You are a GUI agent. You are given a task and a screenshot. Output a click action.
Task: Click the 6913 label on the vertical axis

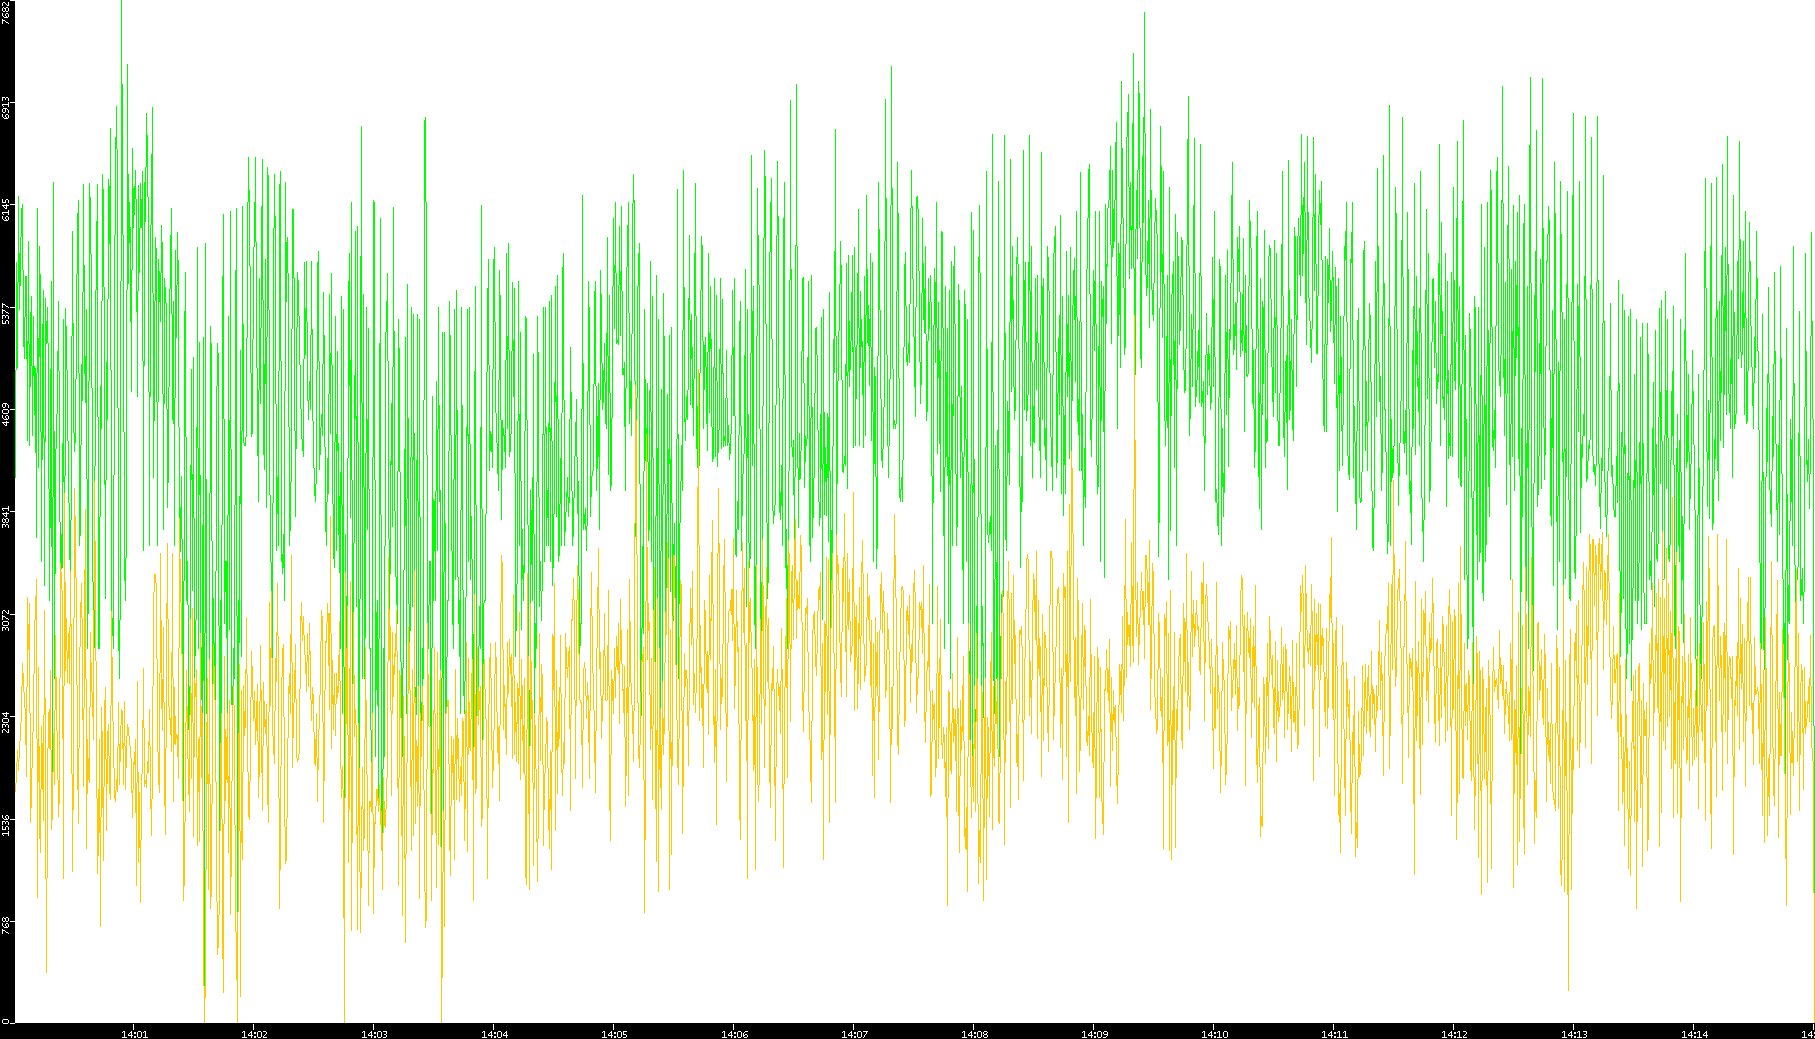[x=6, y=108]
